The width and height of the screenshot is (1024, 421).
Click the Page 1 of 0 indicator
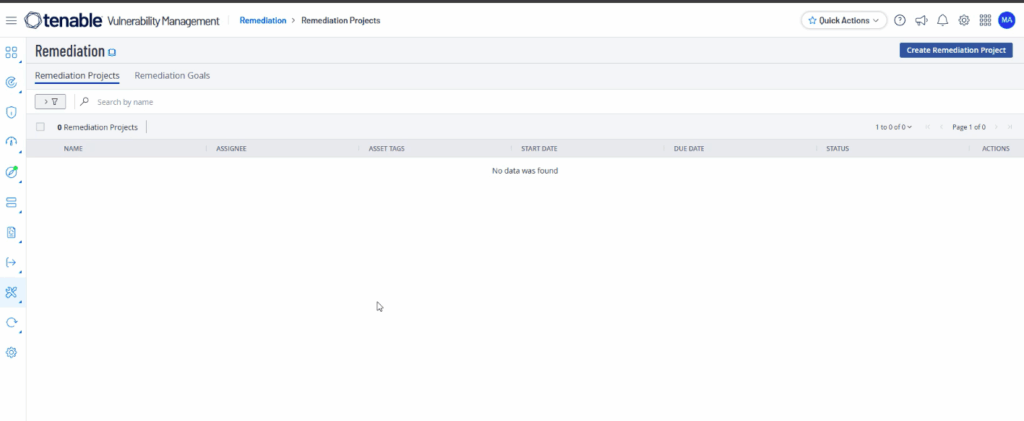[x=969, y=127]
